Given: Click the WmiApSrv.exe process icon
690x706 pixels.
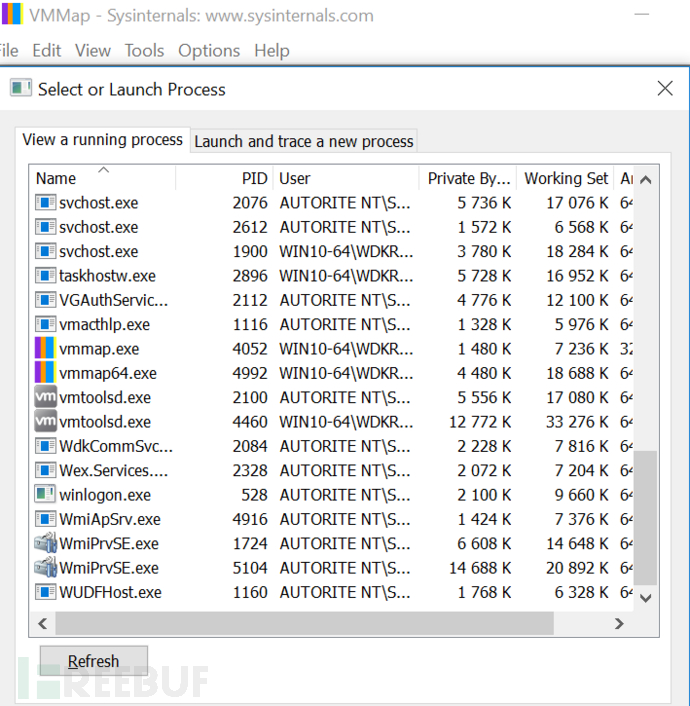Looking at the screenshot, I should point(45,519).
